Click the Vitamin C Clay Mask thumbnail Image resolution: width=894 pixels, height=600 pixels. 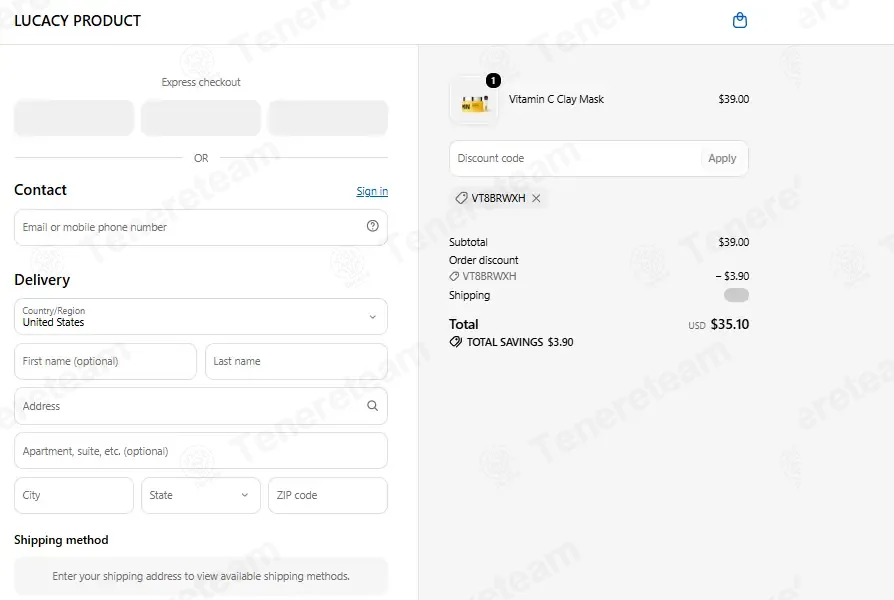pos(474,100)
